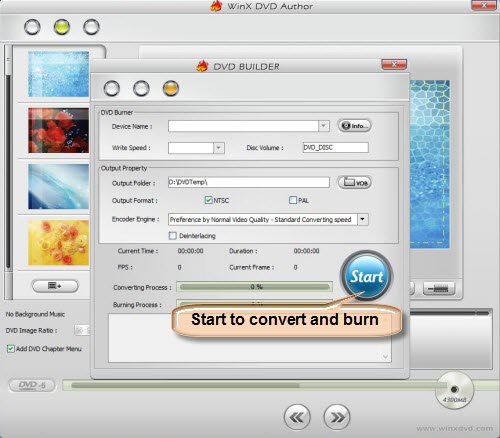Select the yellow flowers background thumbnail

tap(59, 243)
